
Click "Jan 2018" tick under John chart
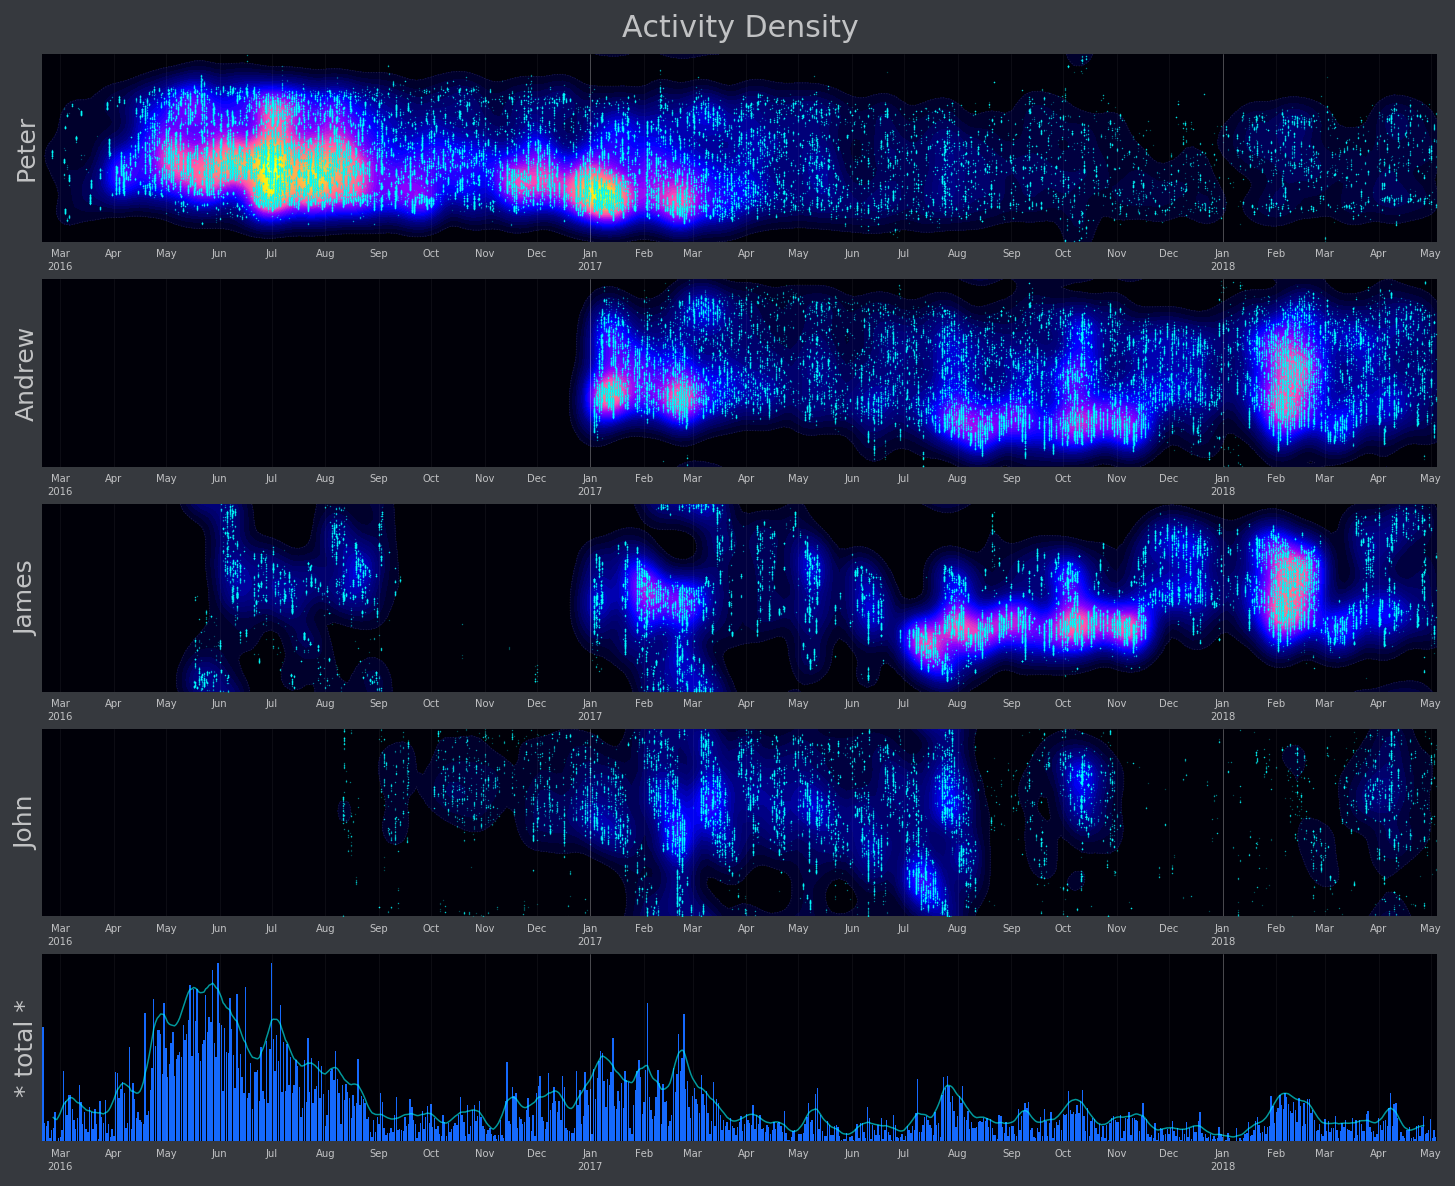point(1223,935)
